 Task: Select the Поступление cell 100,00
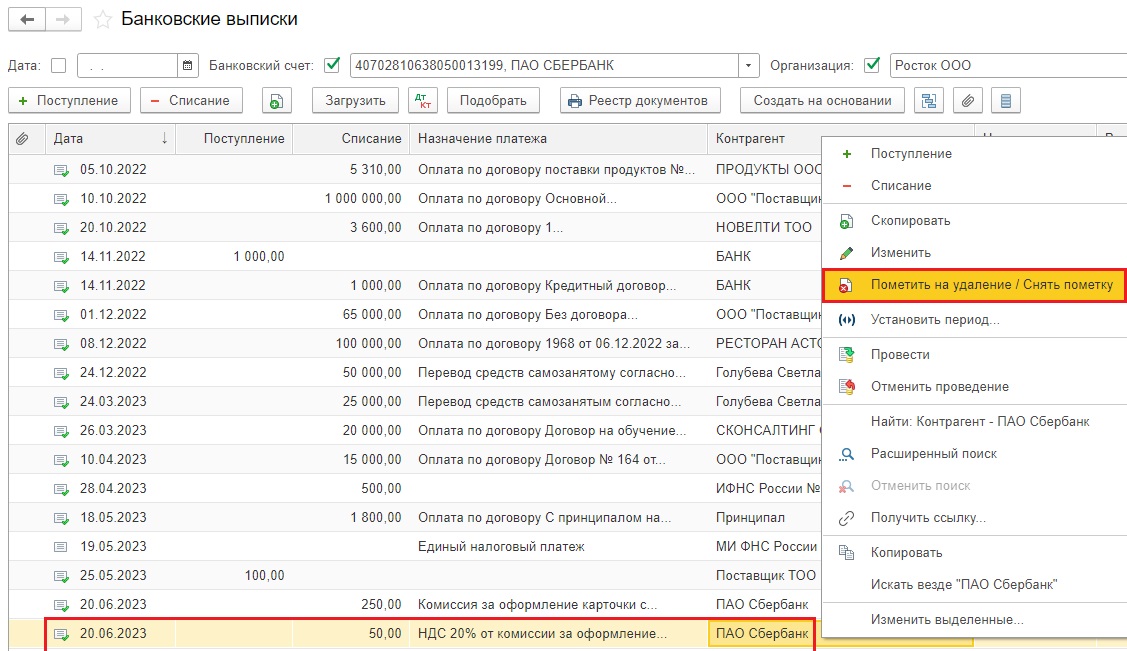(234, 576)
